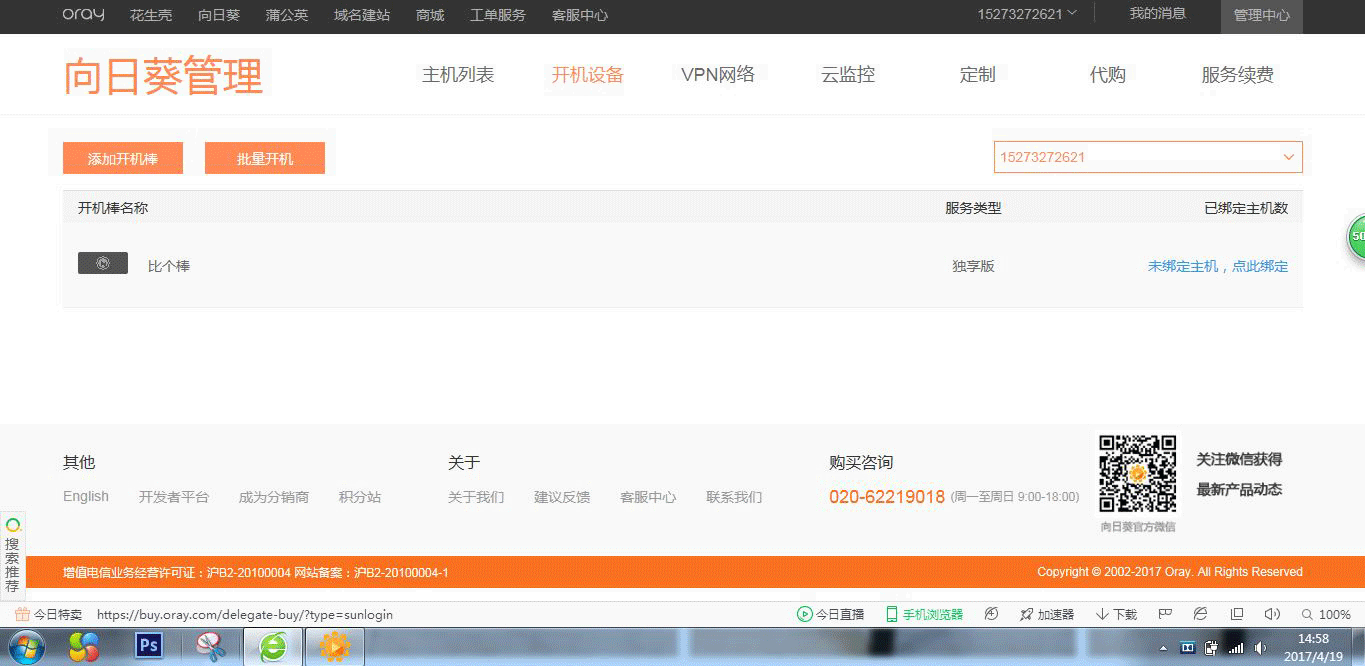The height and width of the screenshot is (666, 1365).
Task: Open 成为分销商 footer link
Action: [274, 497]
